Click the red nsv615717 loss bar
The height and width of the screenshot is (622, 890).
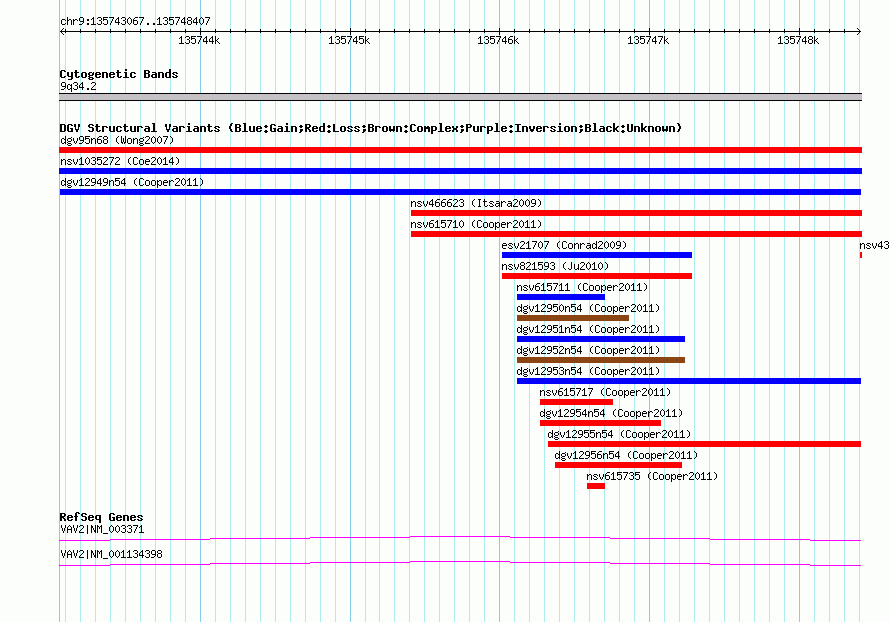(576, 402)
